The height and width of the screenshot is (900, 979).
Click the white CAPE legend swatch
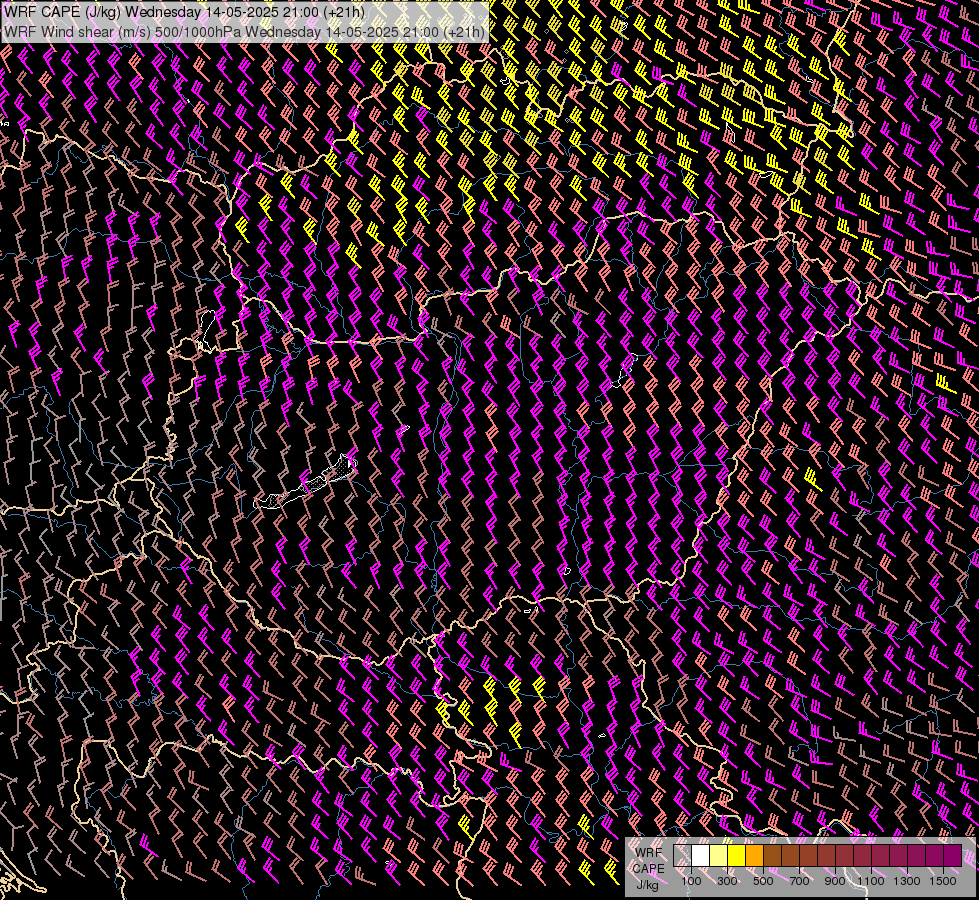tap(701, 855)
